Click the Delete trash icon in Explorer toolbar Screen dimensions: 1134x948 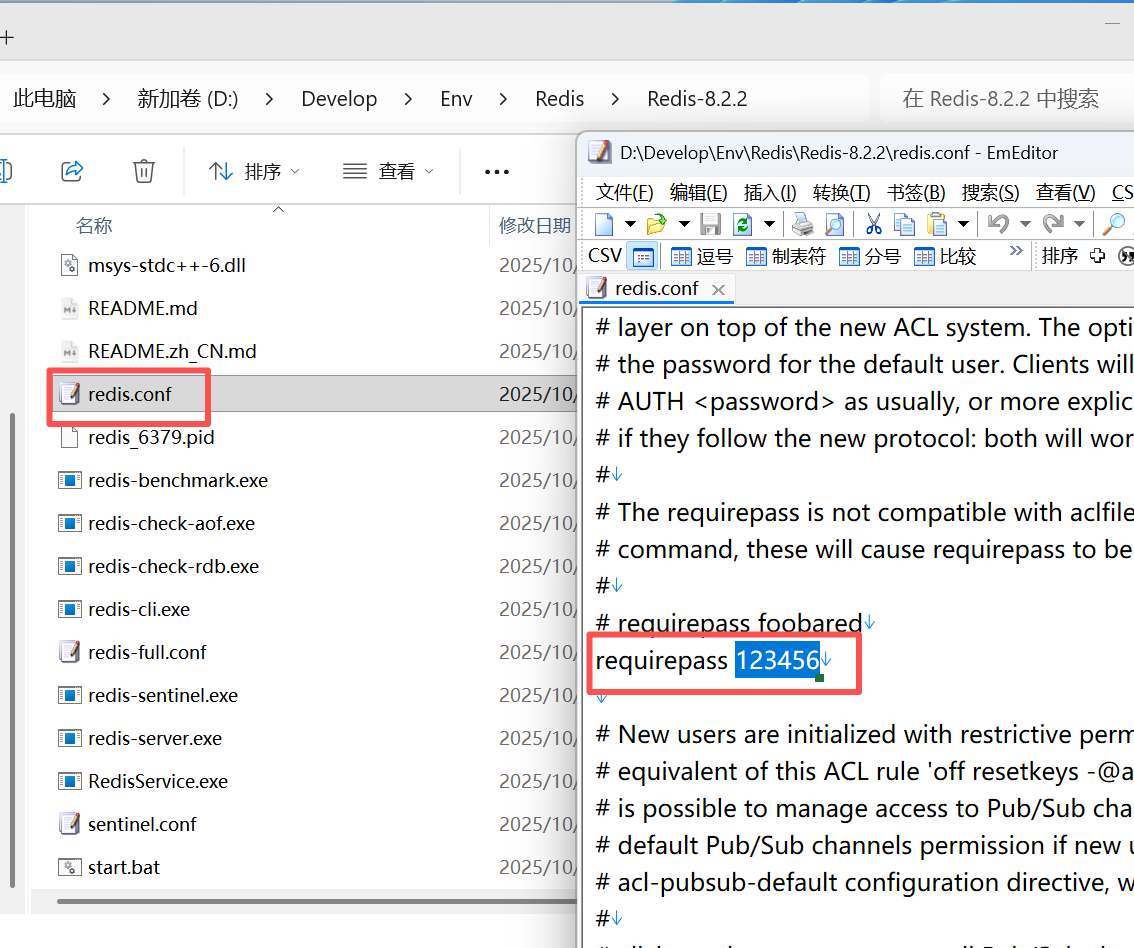(x=144, y=171)
